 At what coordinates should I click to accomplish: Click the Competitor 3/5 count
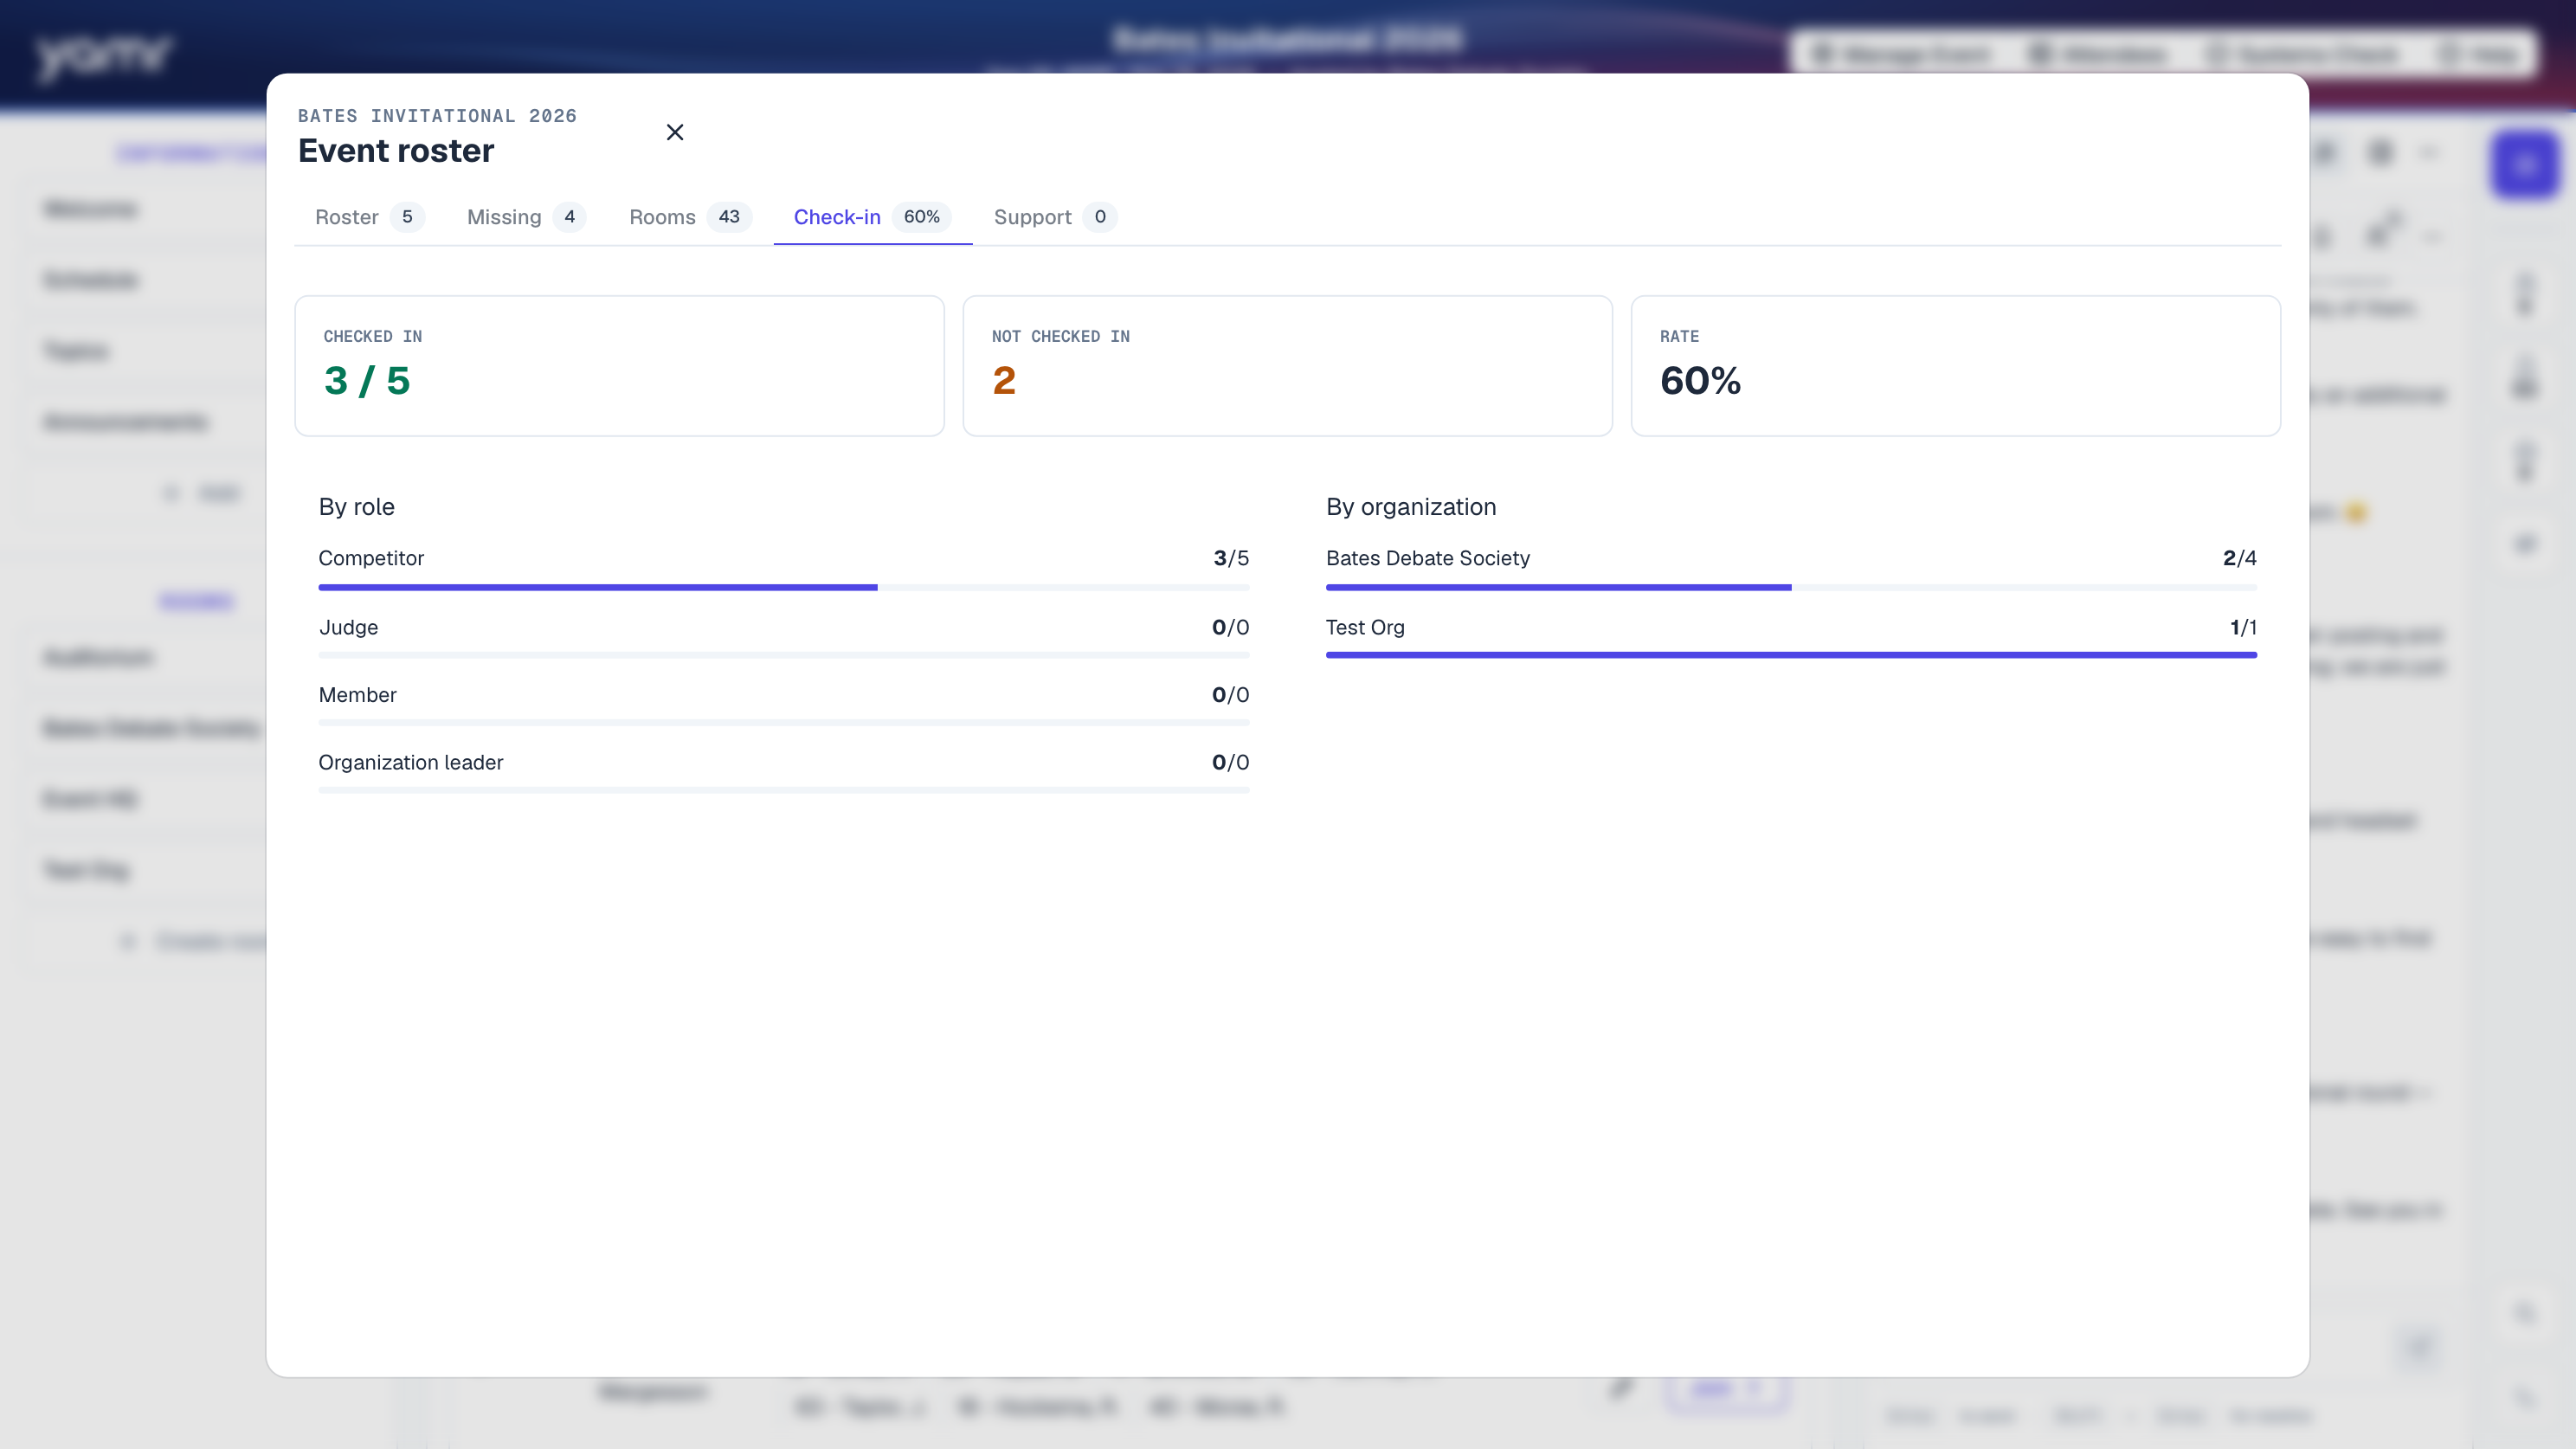tap(1231, 558)
